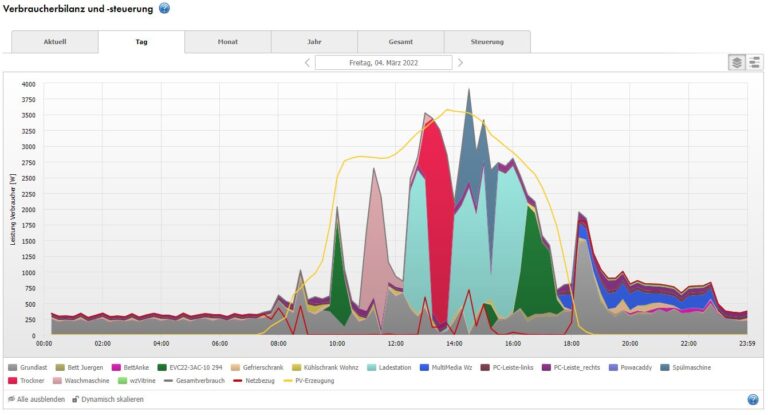
Task: Go to previous day arrow
Action: click(308, 62)
